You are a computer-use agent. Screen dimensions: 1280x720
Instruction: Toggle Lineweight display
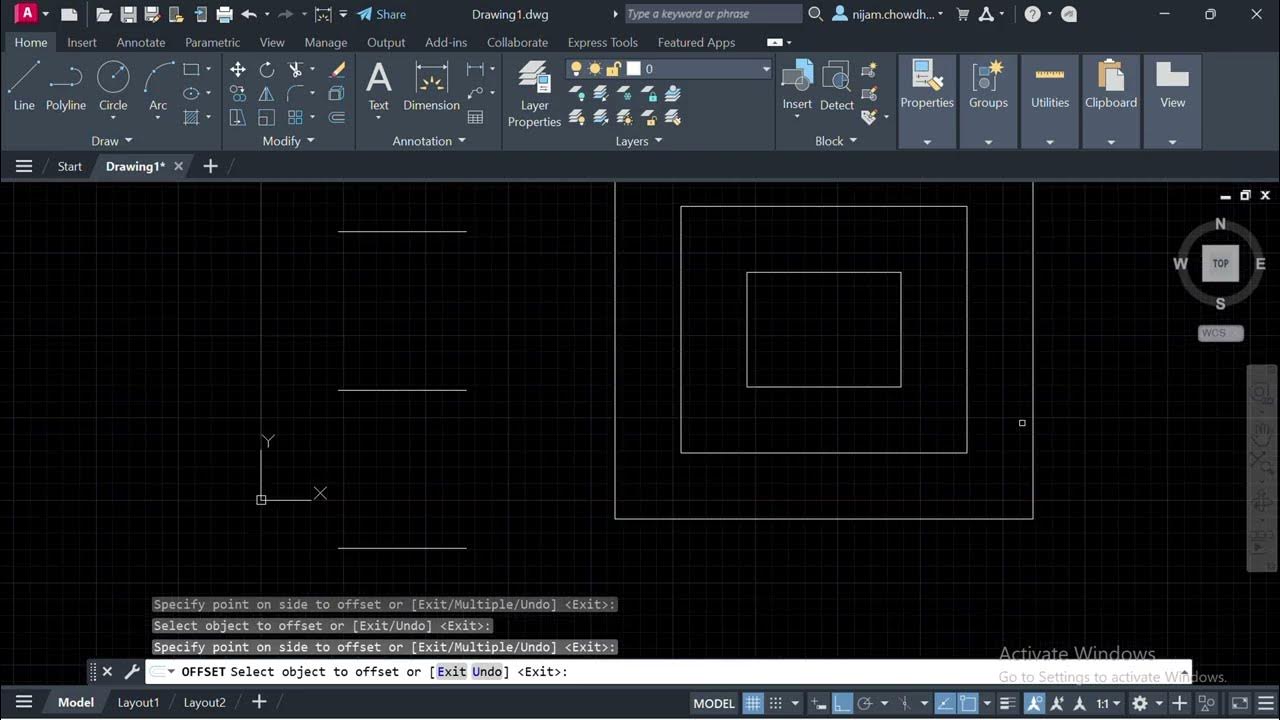1008,703
